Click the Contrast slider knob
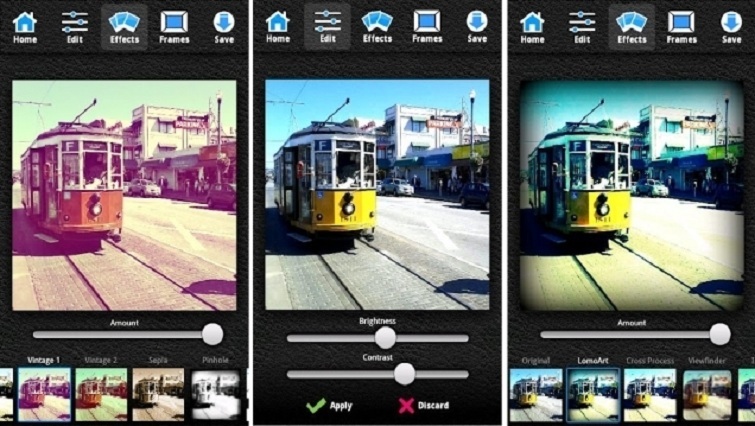Image resolution: width=755 pixels, height=426 pixels. (404, 374)
